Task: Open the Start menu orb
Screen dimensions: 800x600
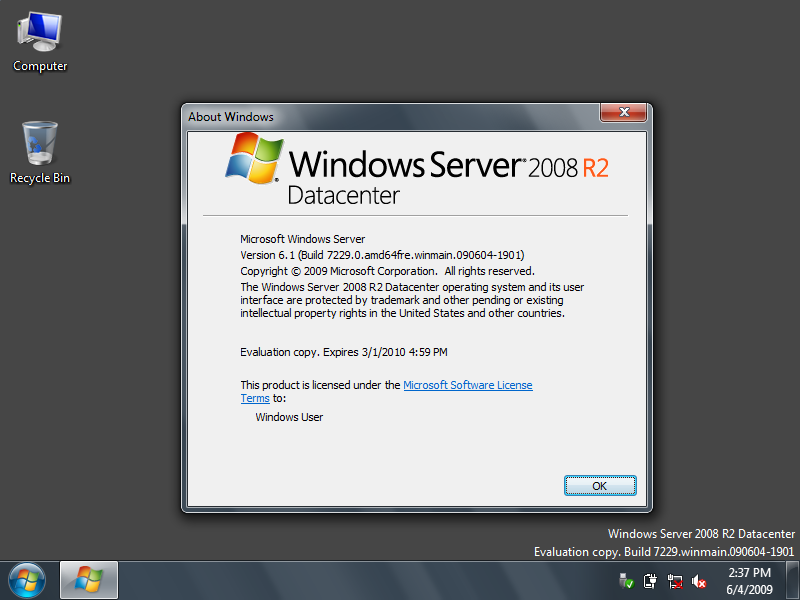Action: tap(27, 581)
